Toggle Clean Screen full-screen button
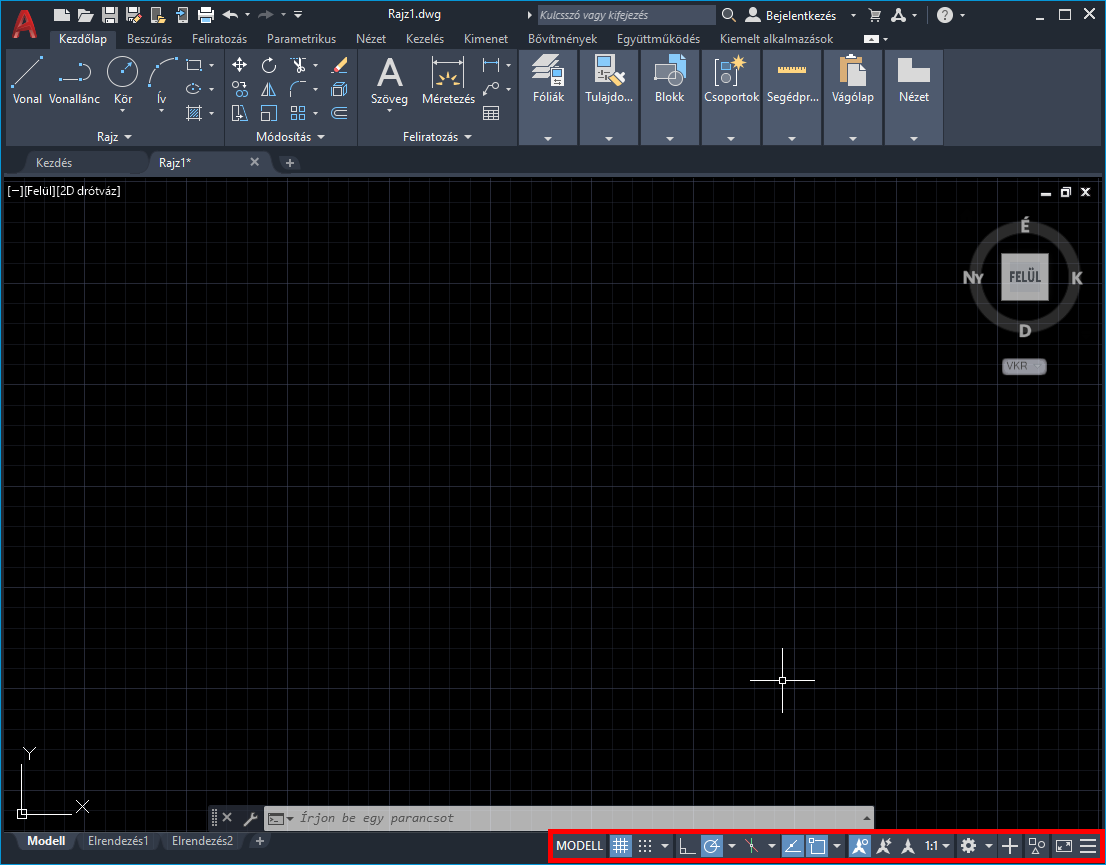 click(x=1063, y=845)
